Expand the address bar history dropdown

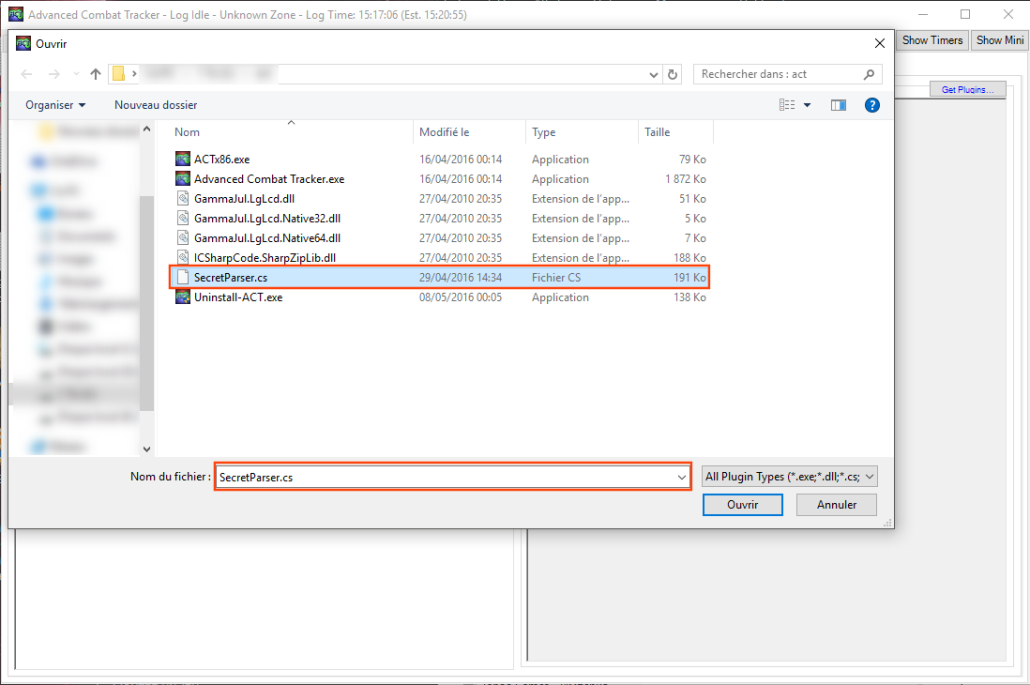coord(654,74)
